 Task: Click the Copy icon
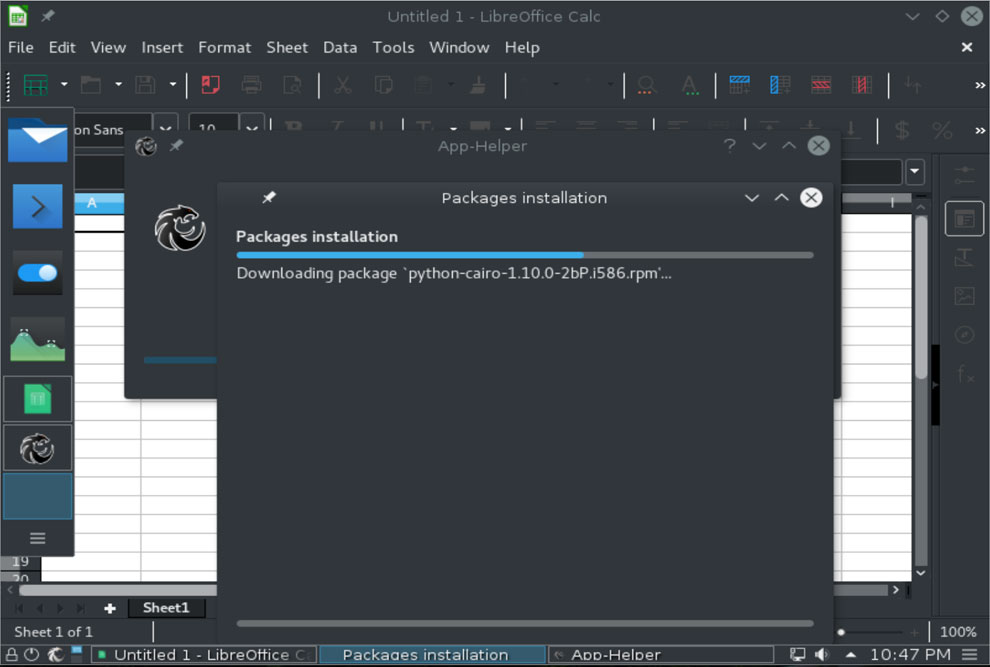point(383,85)
